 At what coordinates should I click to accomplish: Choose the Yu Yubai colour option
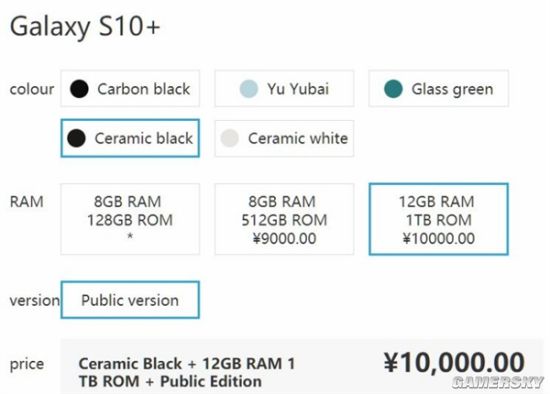(284, 88)
